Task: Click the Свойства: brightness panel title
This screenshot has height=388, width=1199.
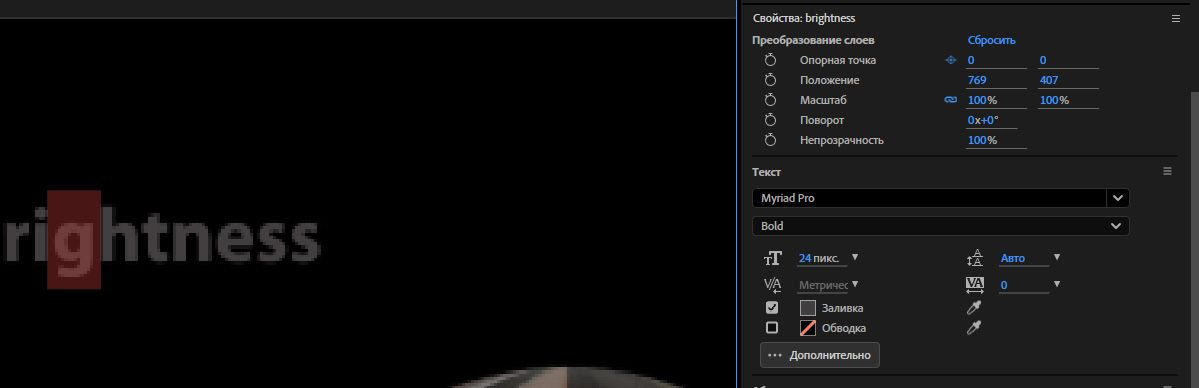Action: 804,18
